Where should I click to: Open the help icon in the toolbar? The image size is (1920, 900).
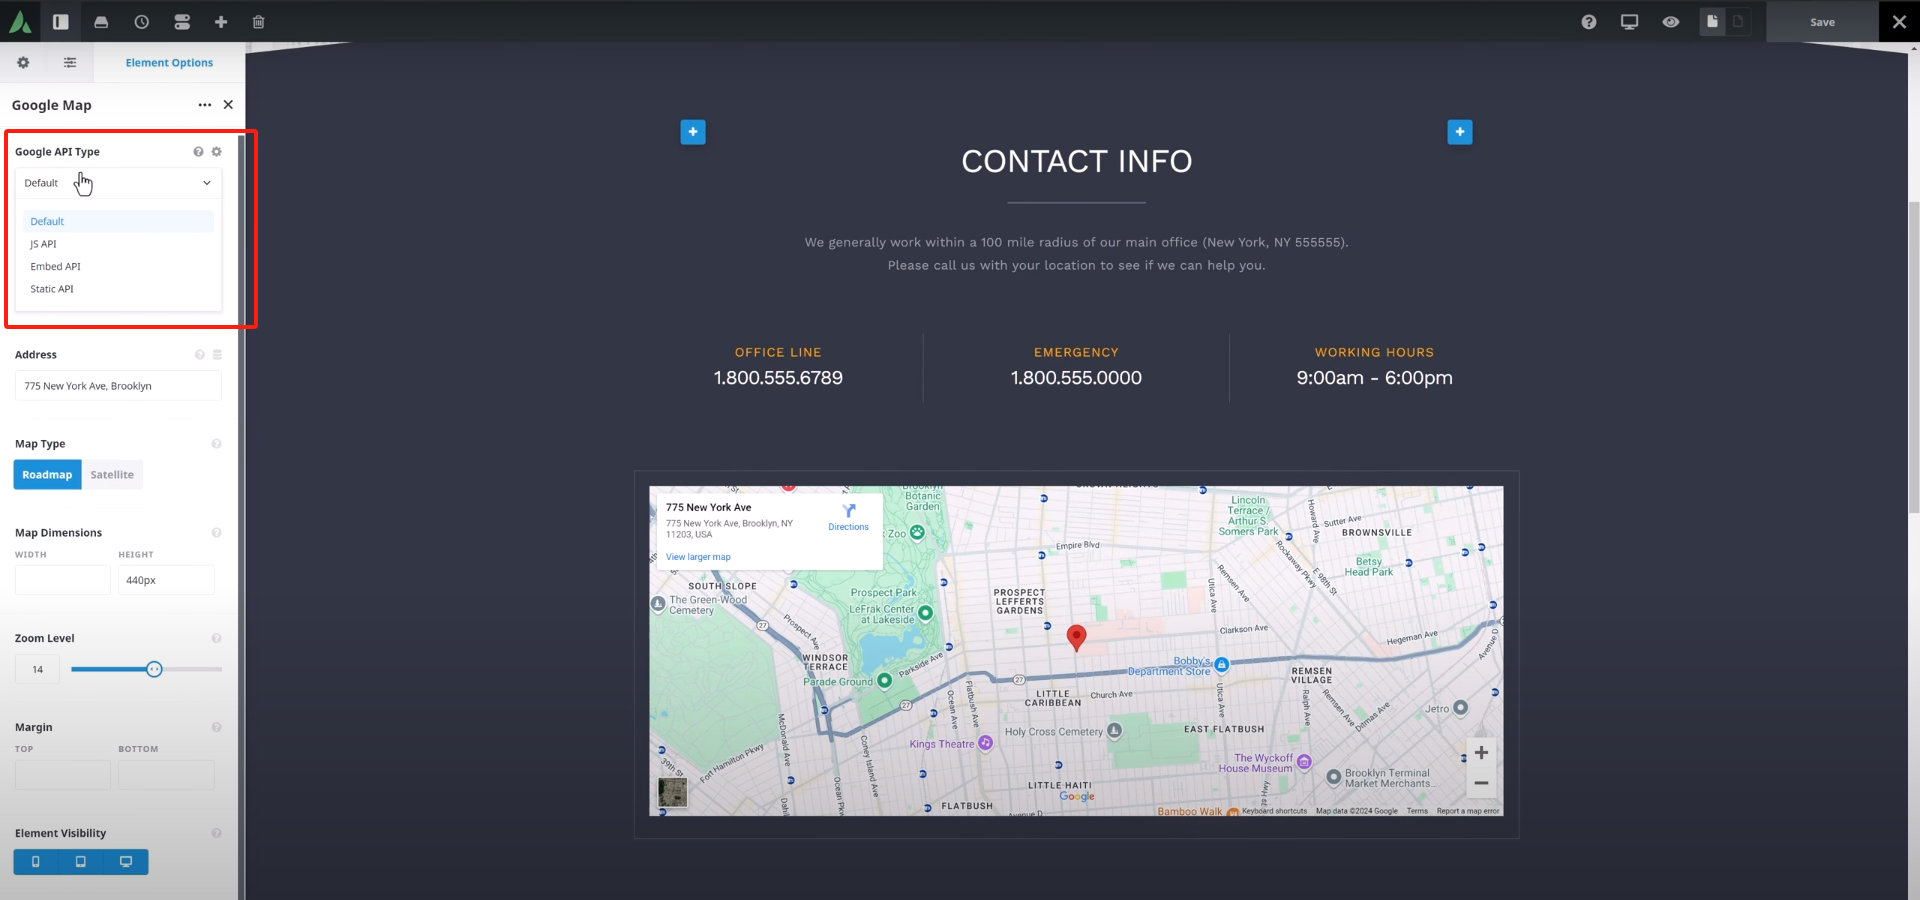coord(1589,21)
